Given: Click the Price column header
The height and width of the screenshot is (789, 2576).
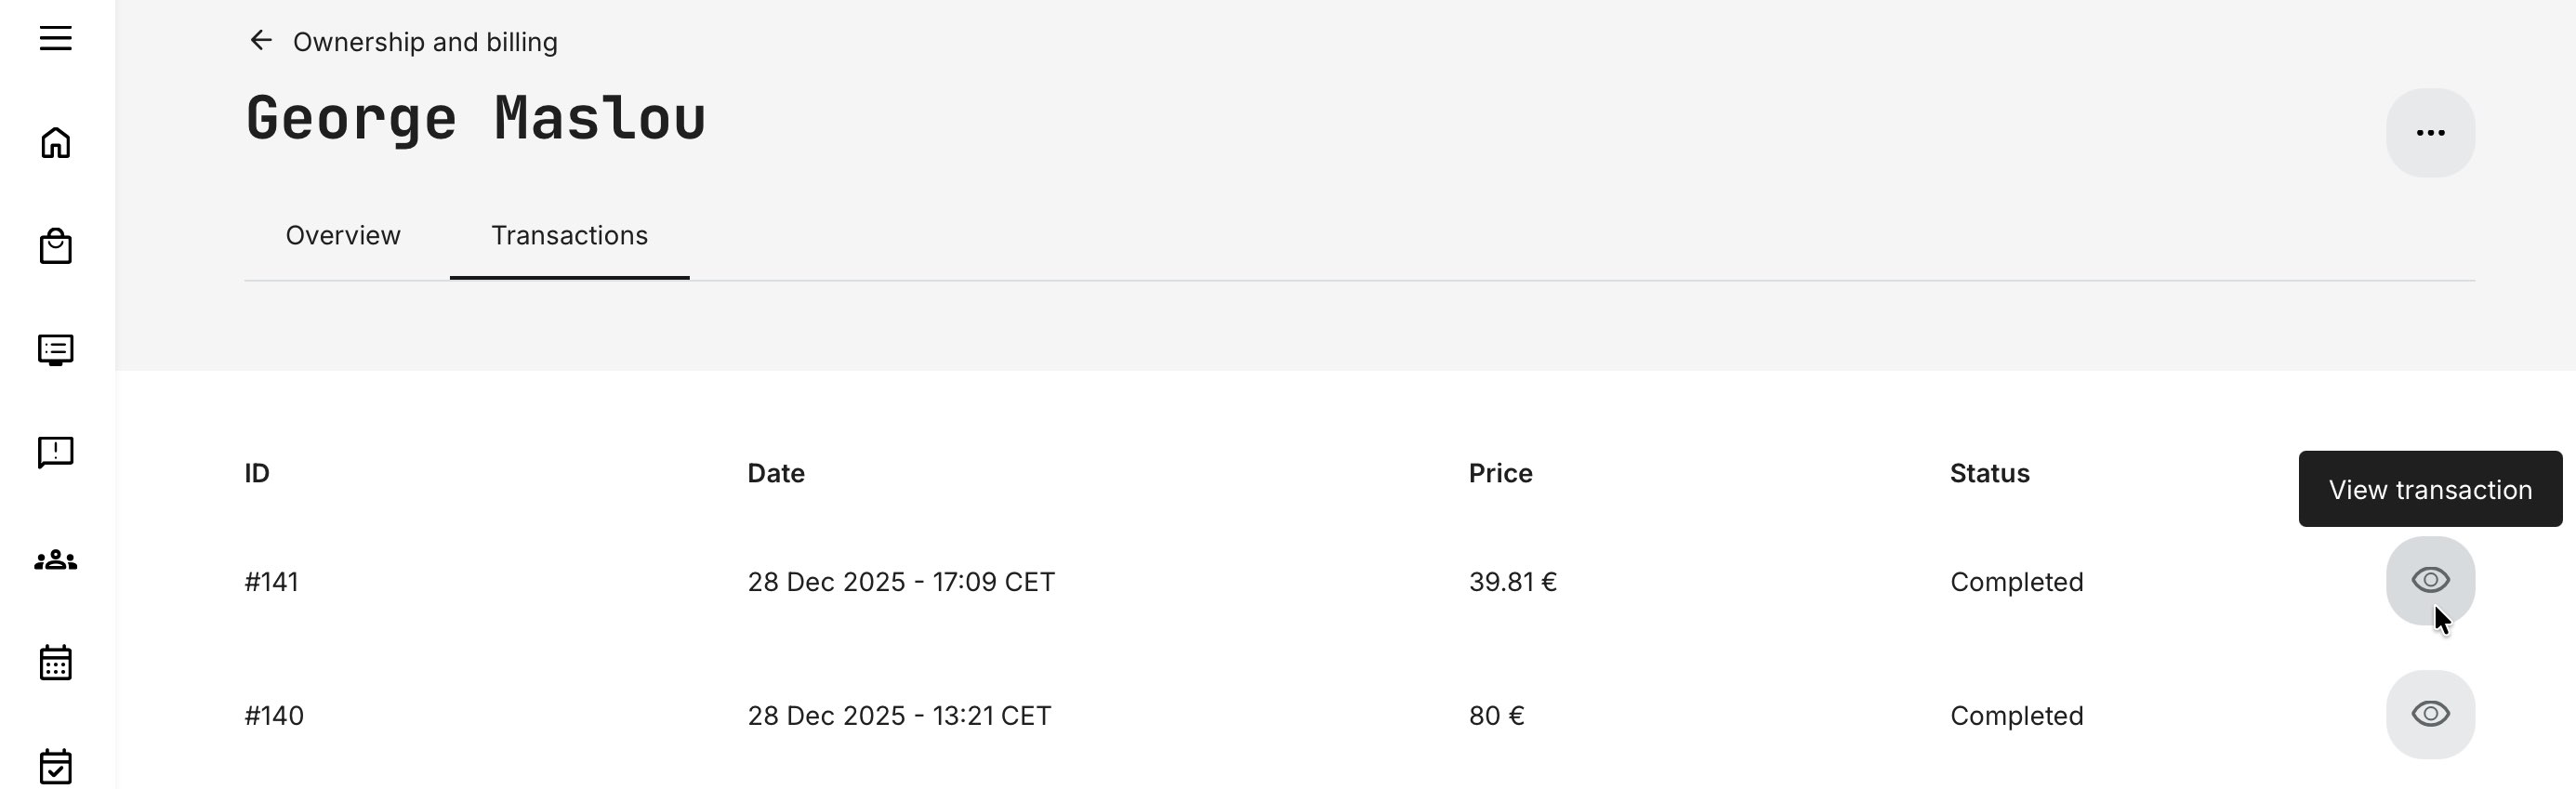Looking at the screenshot, I should point(1500,474).
